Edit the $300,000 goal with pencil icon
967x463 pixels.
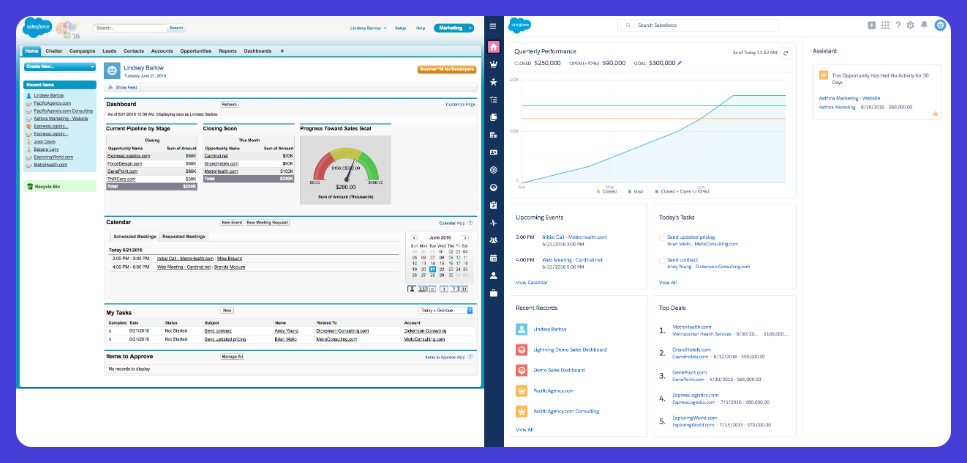click(x=680, y=63)
